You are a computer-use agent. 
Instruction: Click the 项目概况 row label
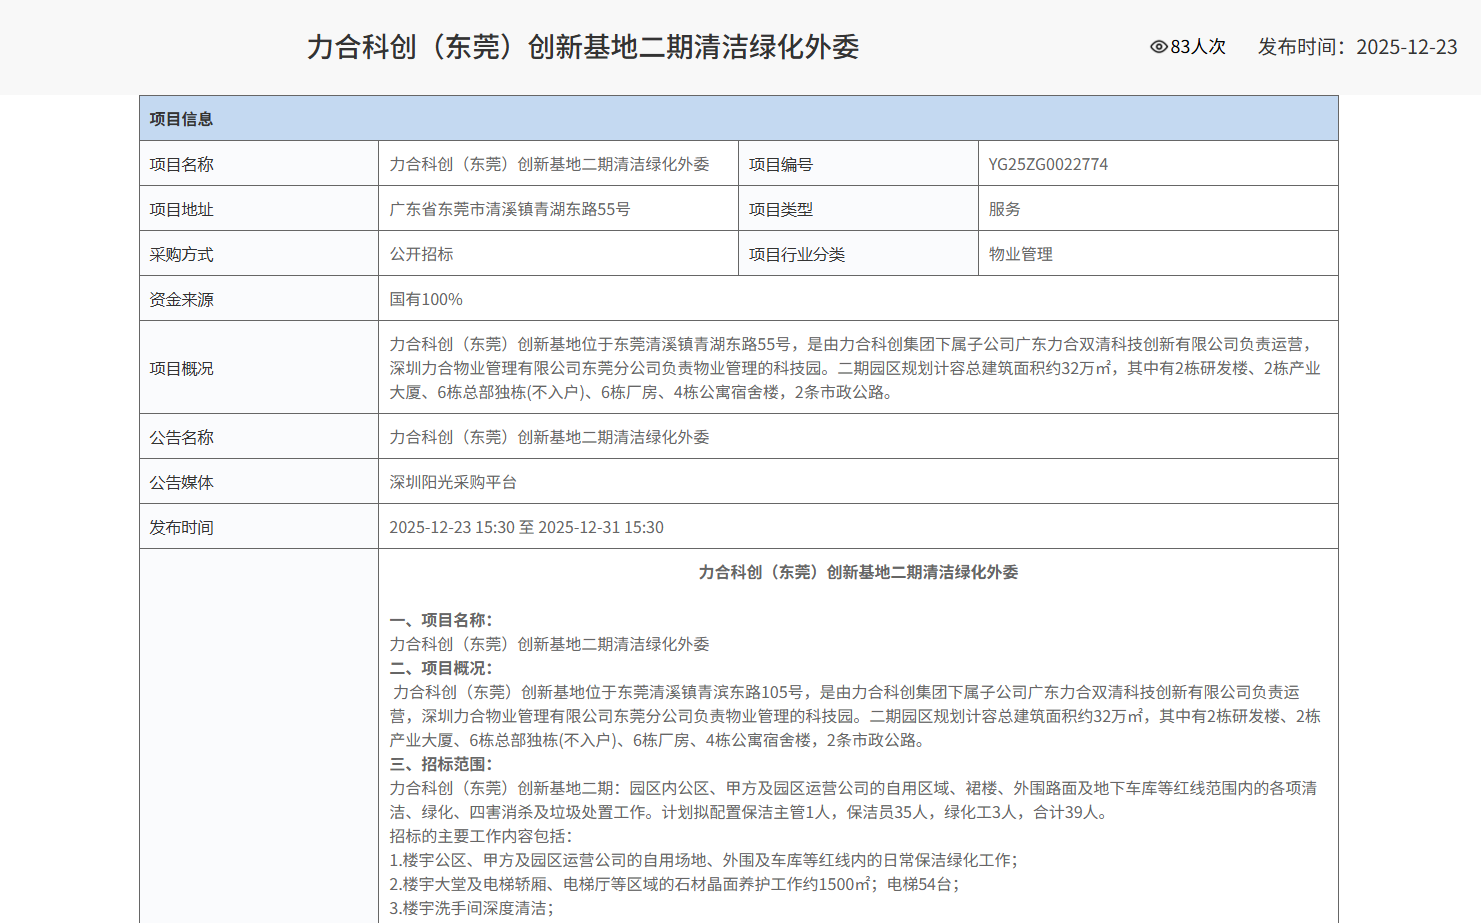pos(181,368)
